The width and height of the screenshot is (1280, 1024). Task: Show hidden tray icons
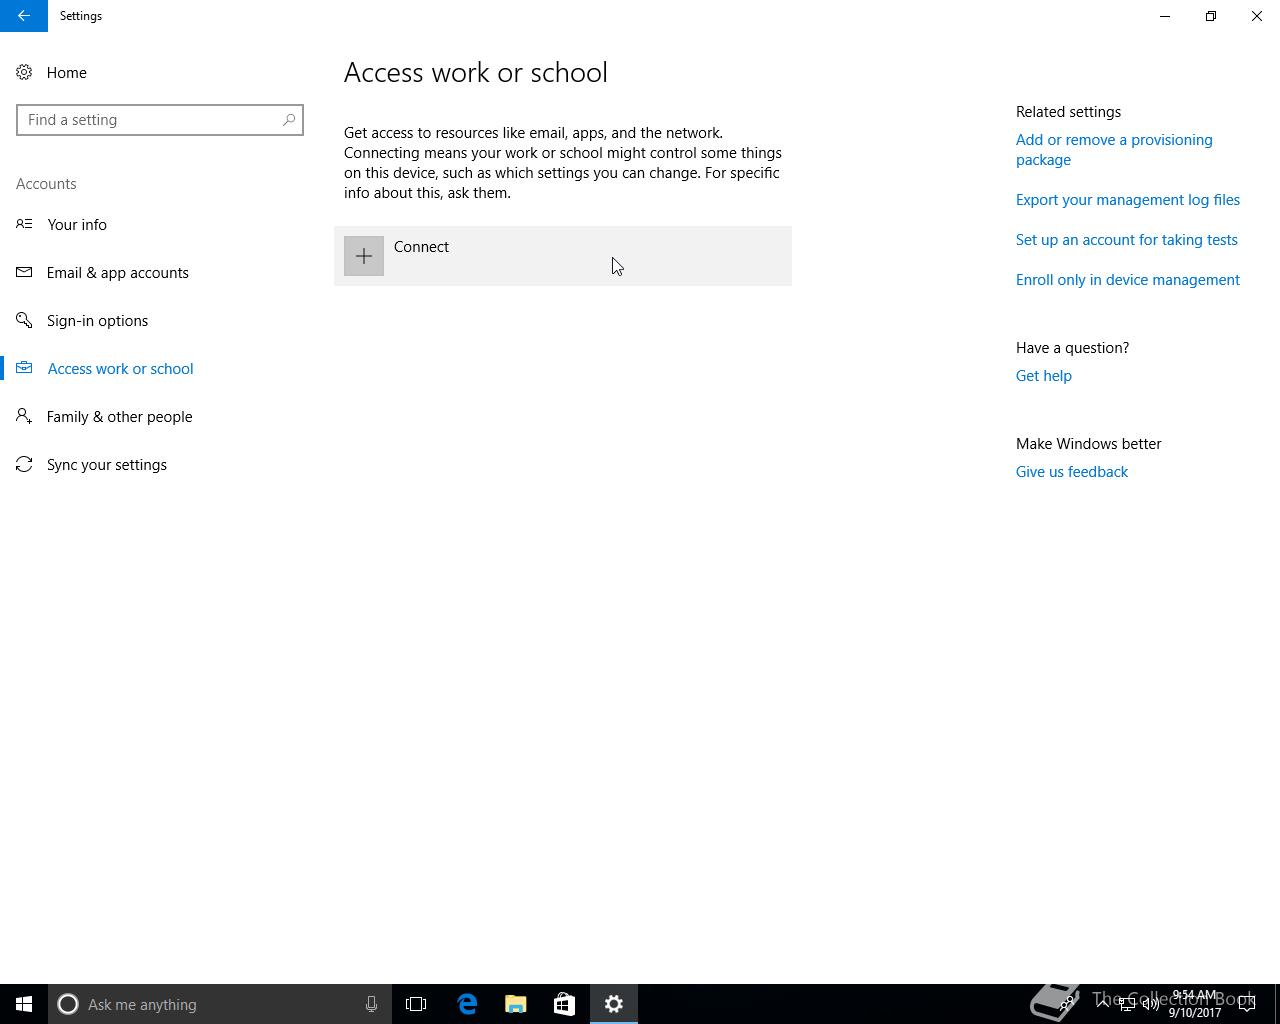[x=1103, y=1004]
